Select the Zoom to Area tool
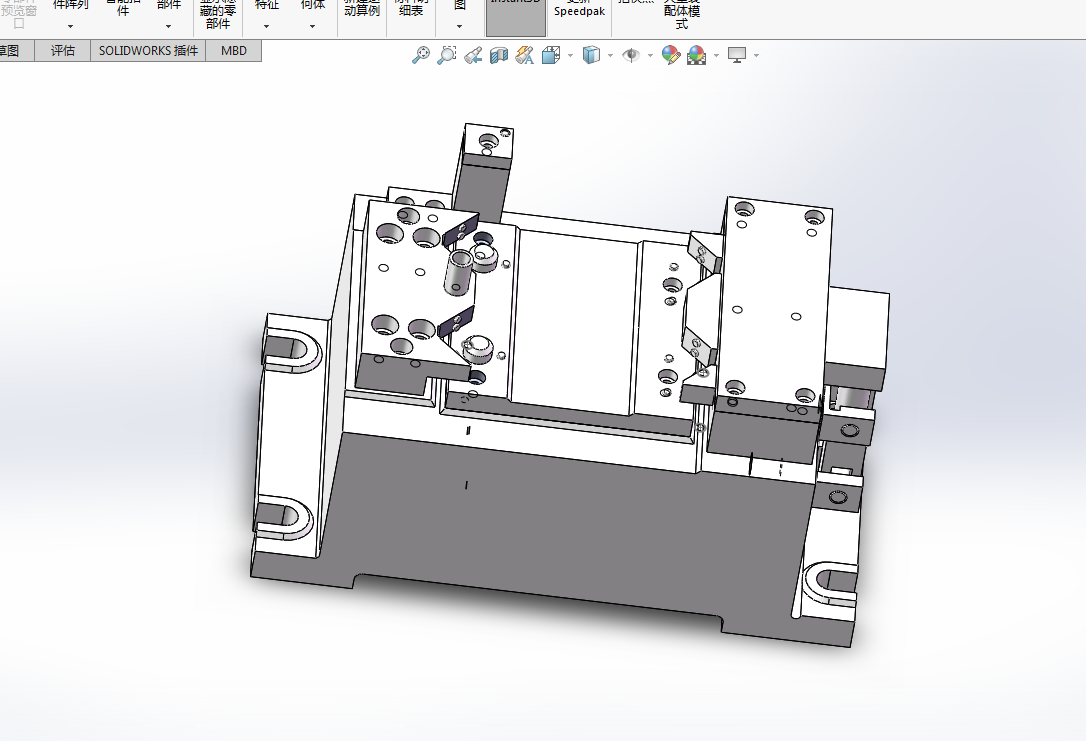The image size is (1086, 741). [x=447, y=55]
